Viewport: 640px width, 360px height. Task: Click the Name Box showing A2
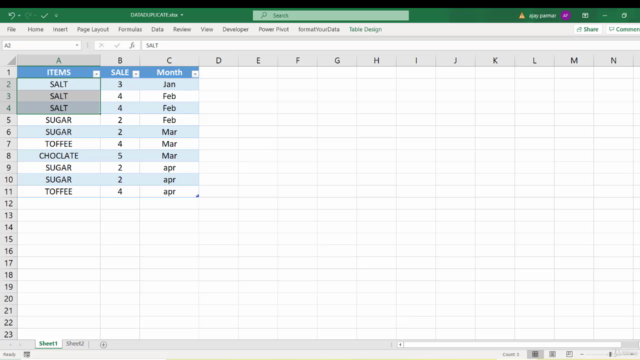(38, 45)
